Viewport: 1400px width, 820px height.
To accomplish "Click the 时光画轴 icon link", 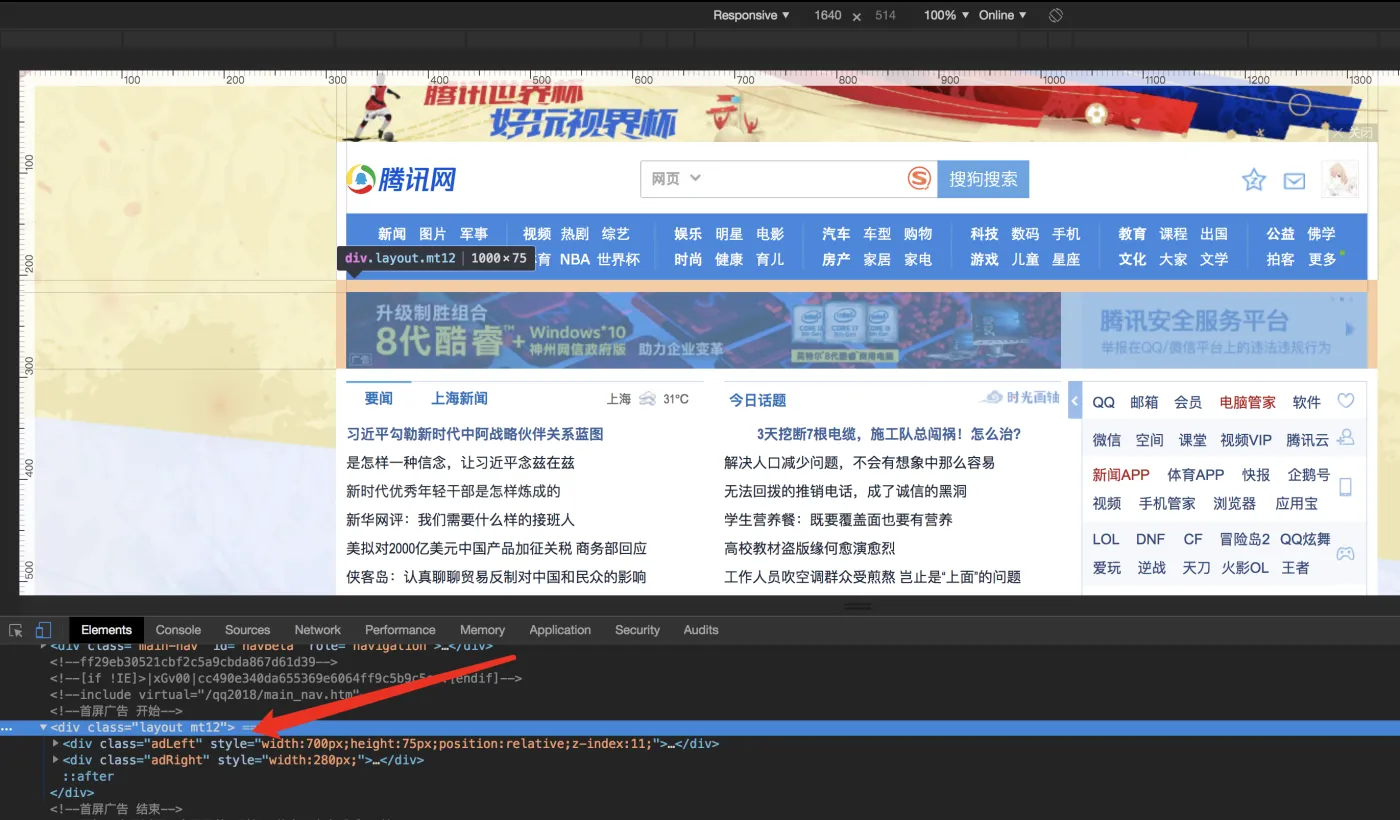I will (1019, 397).
